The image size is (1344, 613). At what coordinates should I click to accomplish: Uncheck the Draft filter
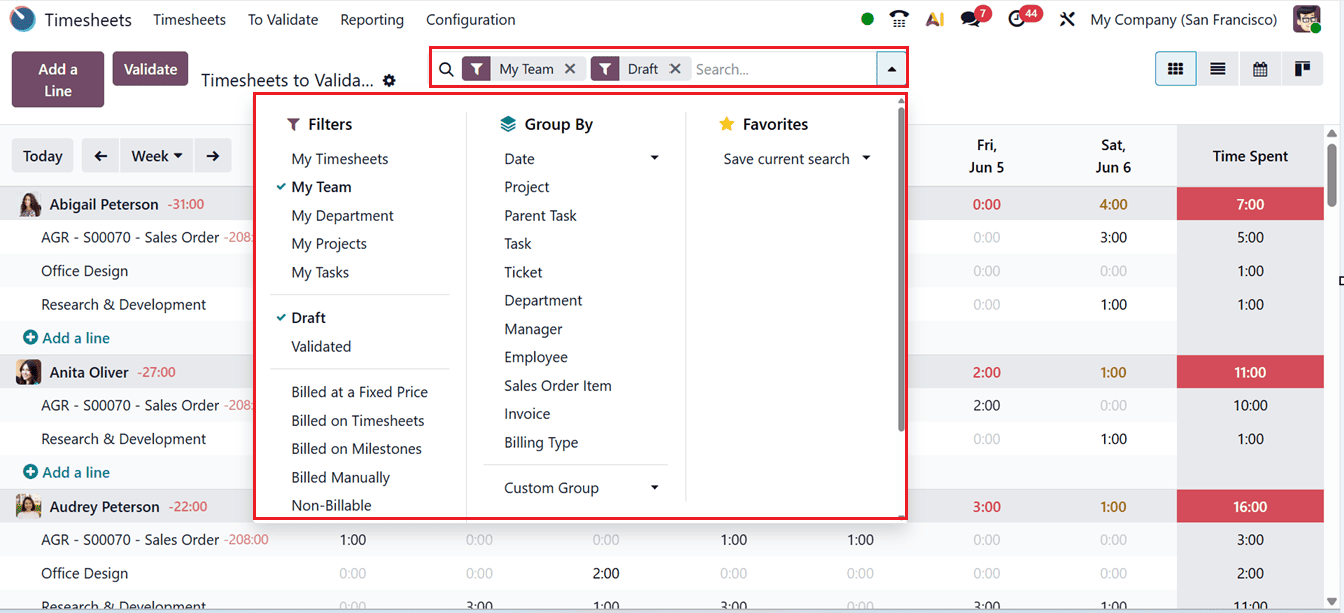(309, 318)
